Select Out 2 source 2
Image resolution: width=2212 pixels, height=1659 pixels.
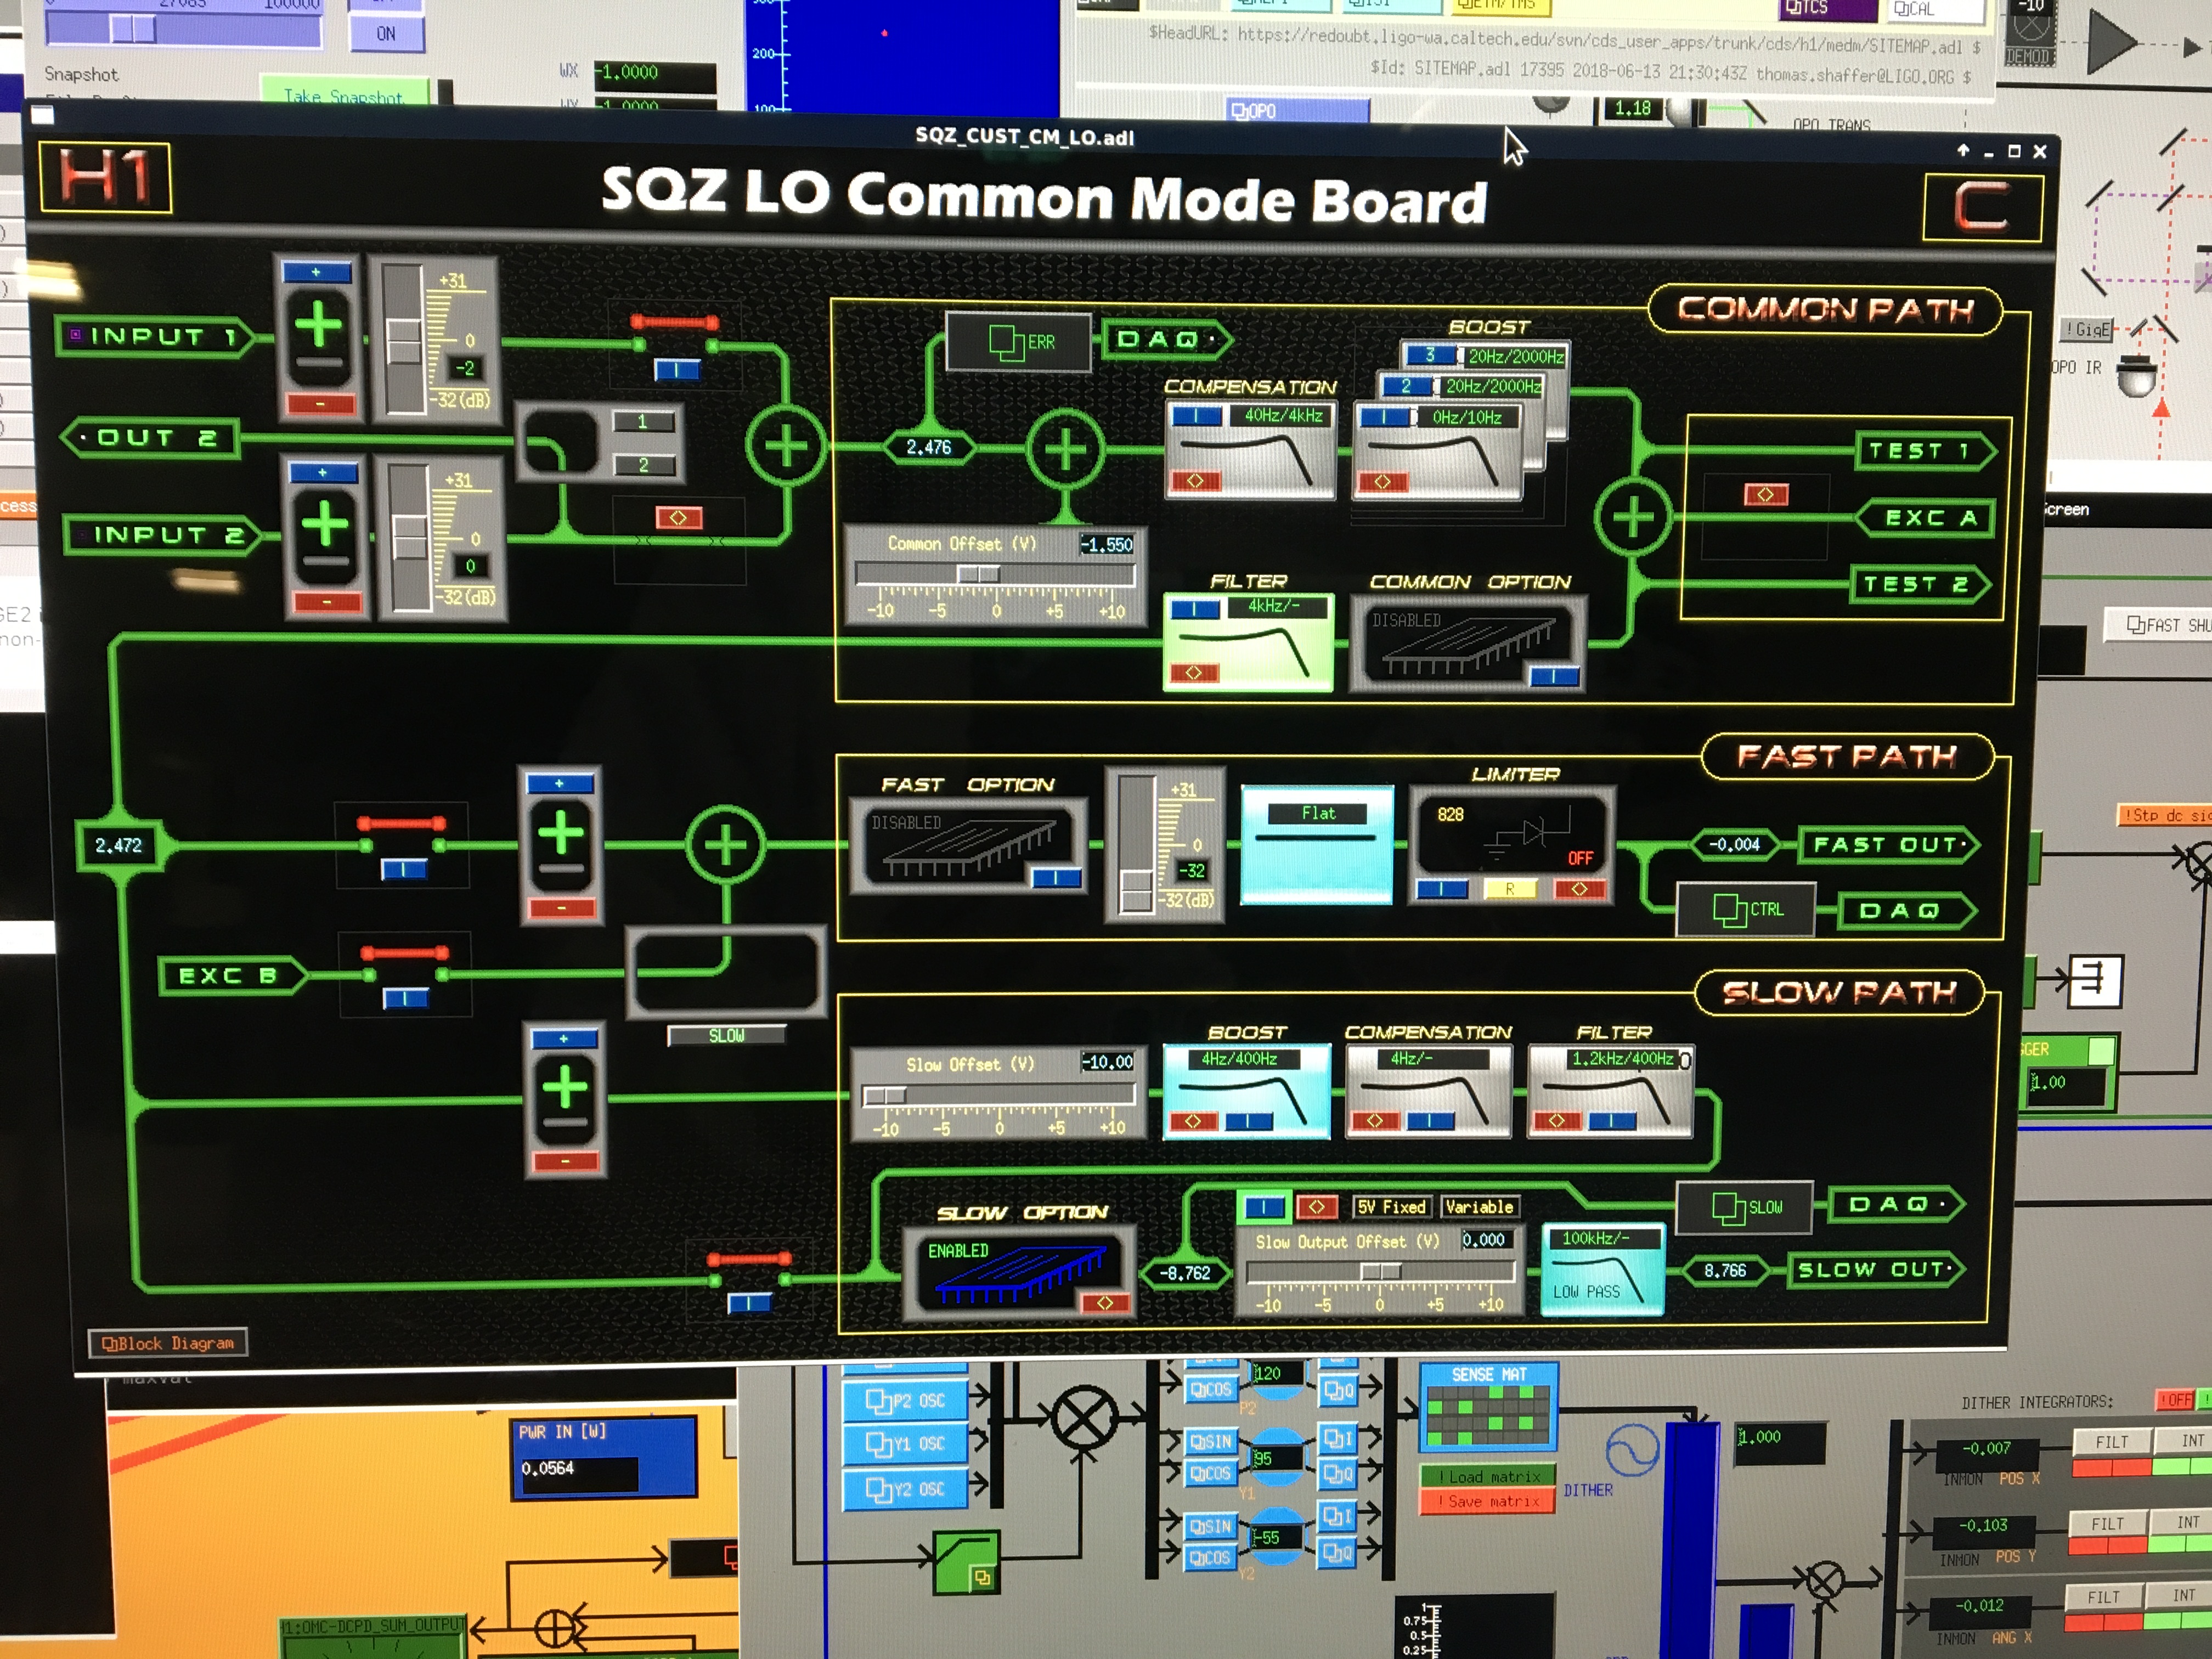644,465
